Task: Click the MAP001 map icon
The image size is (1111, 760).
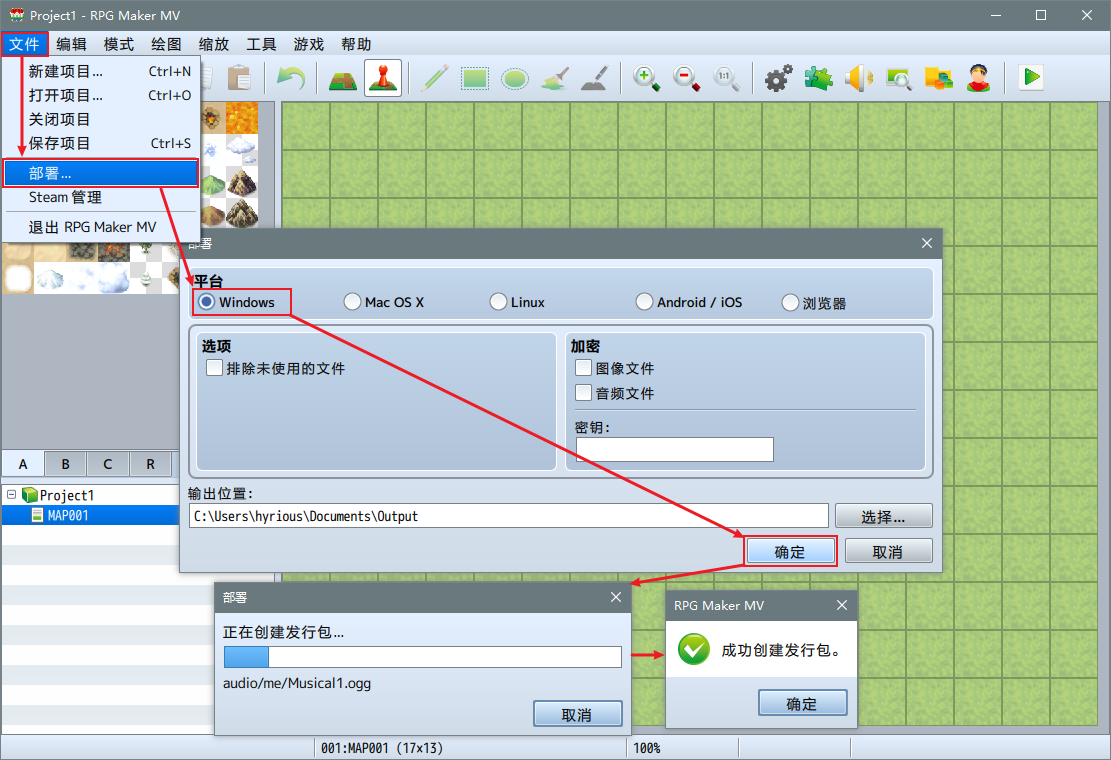Action: coord(38,515)
